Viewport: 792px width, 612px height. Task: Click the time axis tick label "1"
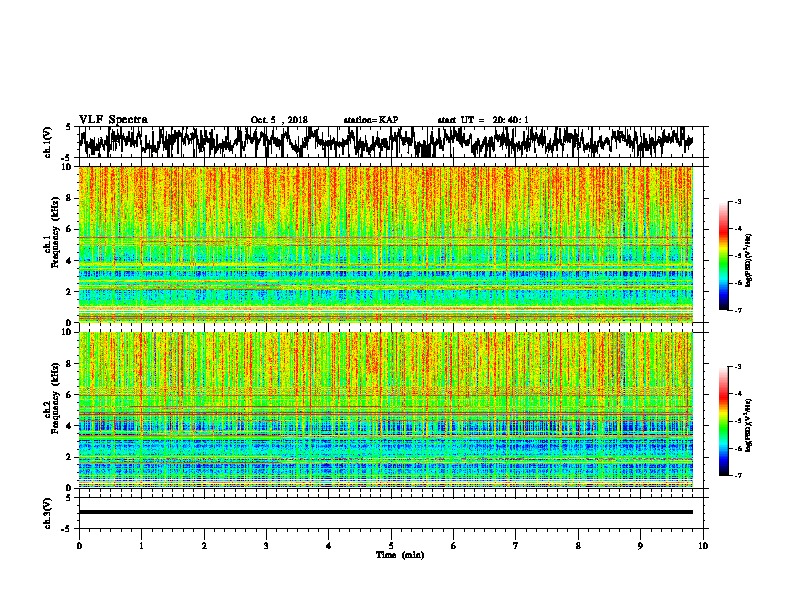(141, 546)
